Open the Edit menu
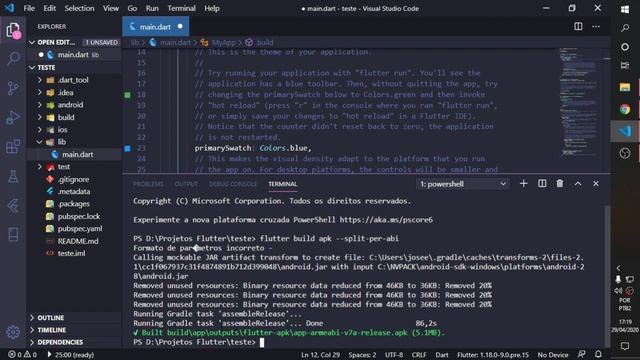The height and width of the screenshot is (360, 640). (49, 8)
